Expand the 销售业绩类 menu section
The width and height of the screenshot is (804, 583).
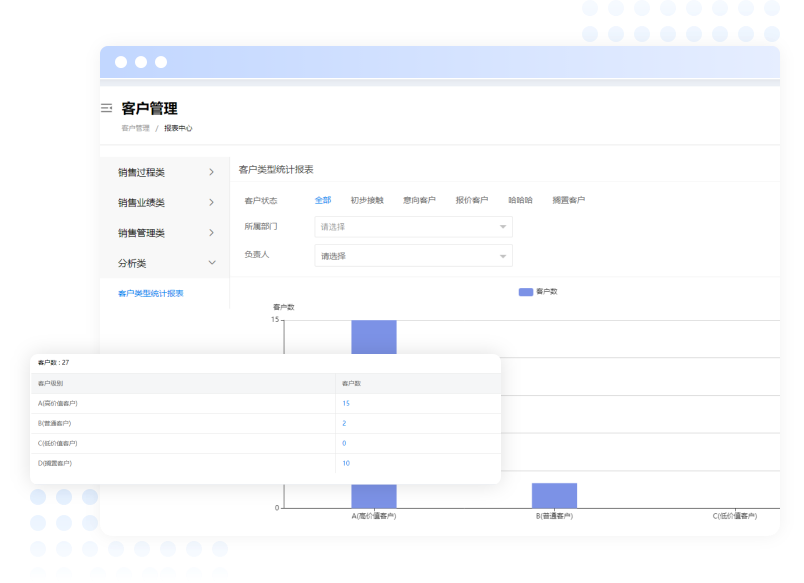tap(165, 202)
